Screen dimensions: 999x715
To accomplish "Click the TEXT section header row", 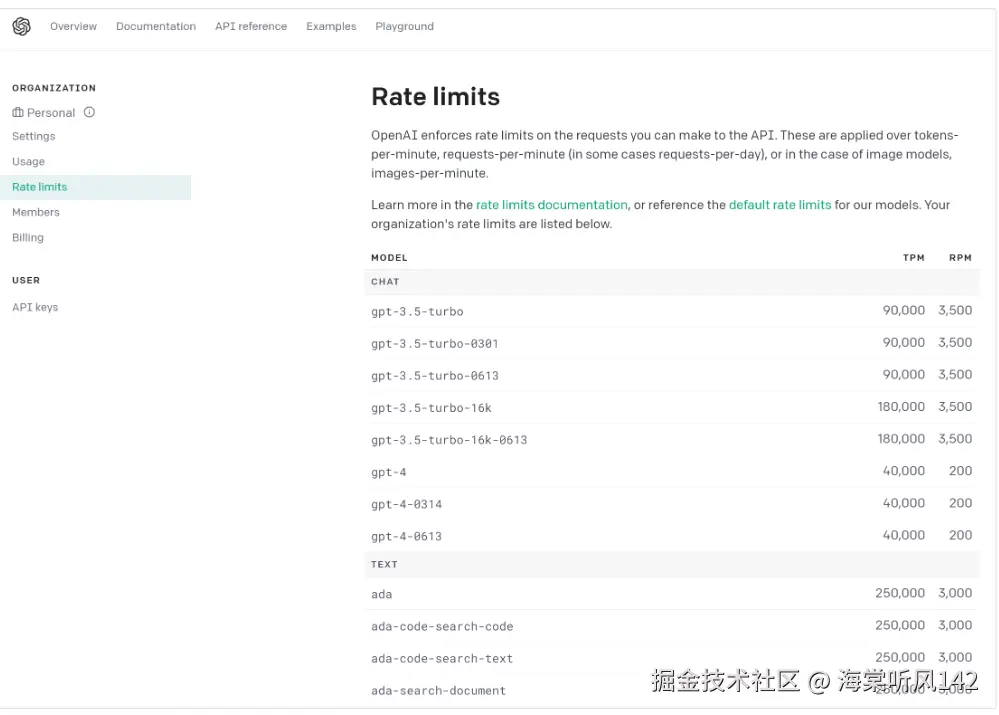I will coord(672,565).
